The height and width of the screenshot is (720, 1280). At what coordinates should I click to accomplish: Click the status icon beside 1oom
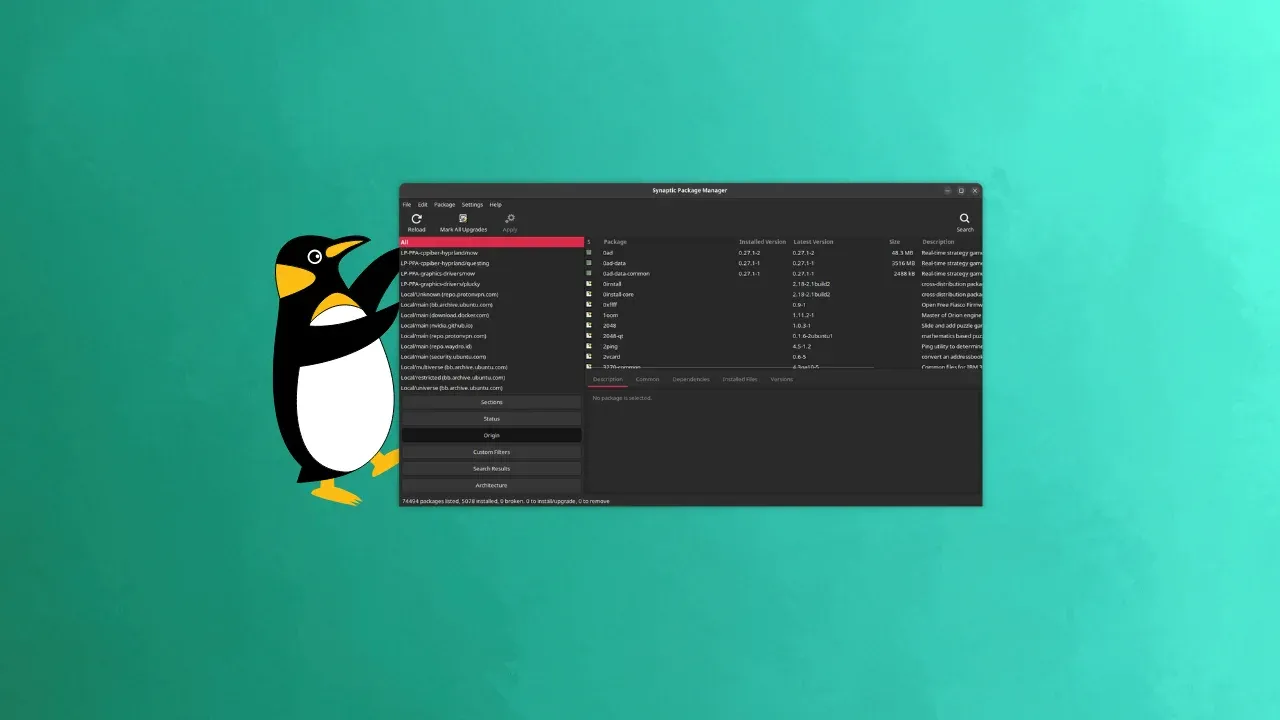589,315
